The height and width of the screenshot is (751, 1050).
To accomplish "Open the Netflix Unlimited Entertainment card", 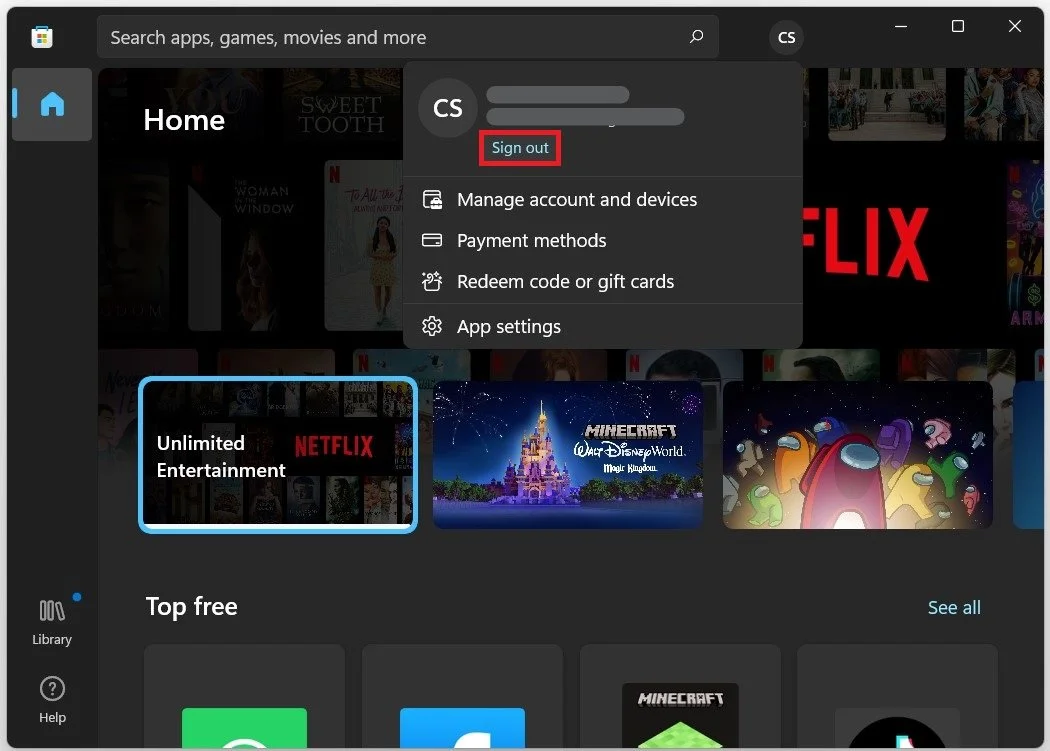I will tap(278, 455).
